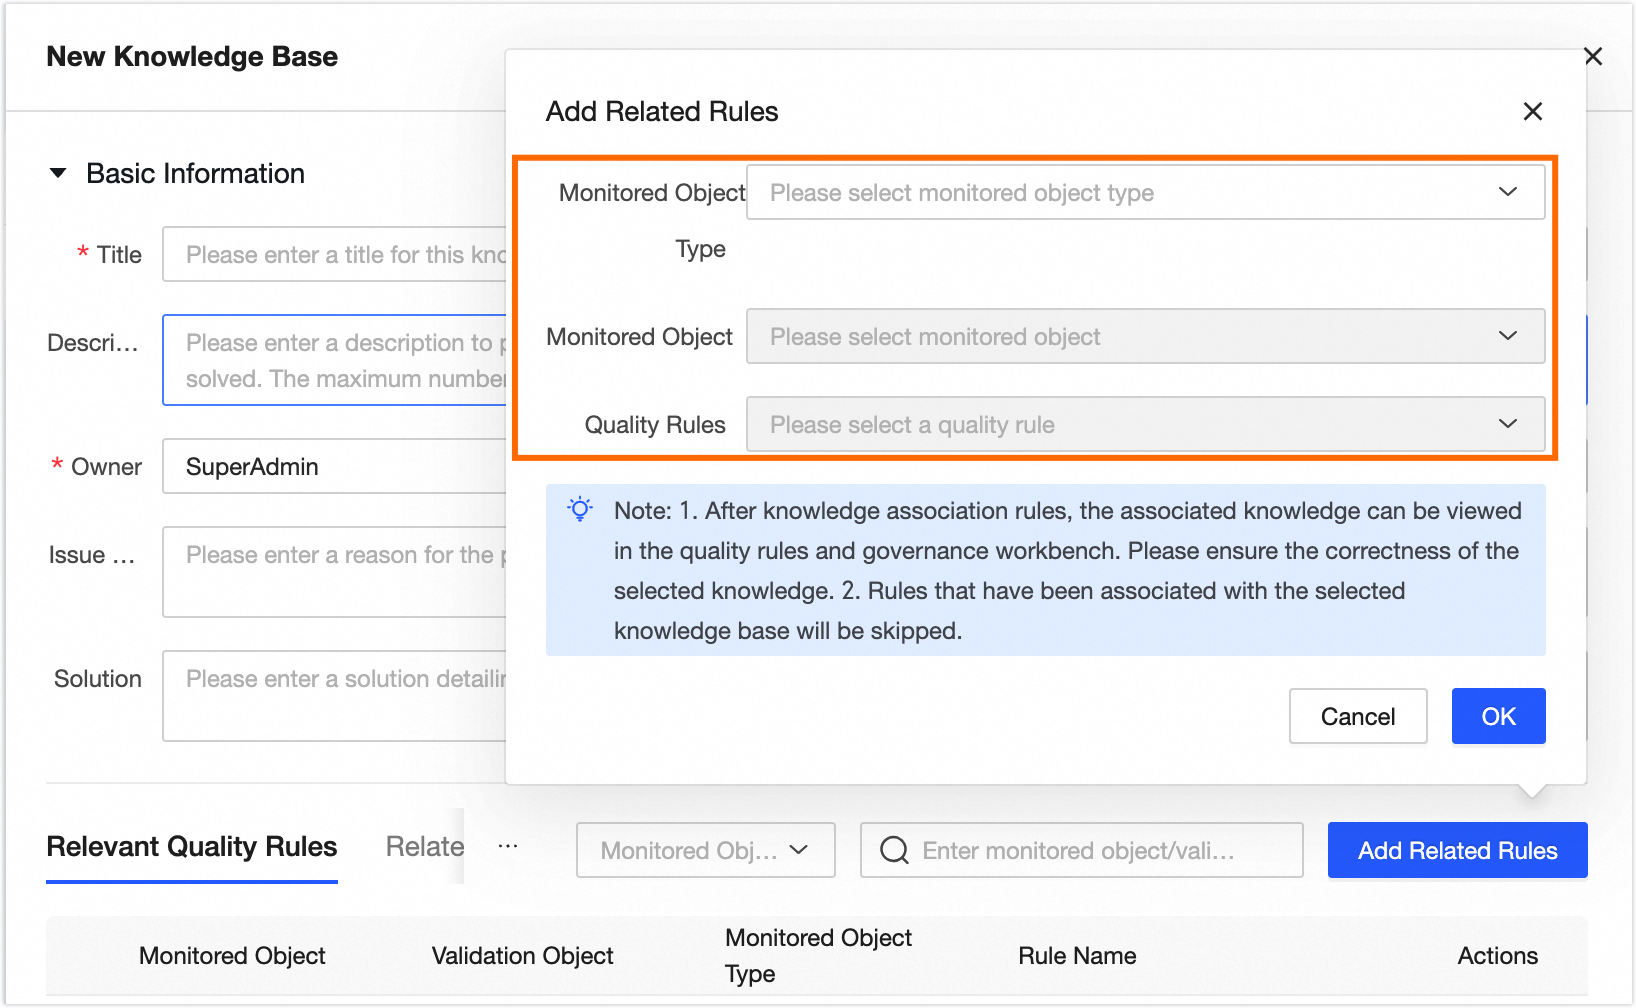Click the more tabs ellipsis icon

coord(508,846)
